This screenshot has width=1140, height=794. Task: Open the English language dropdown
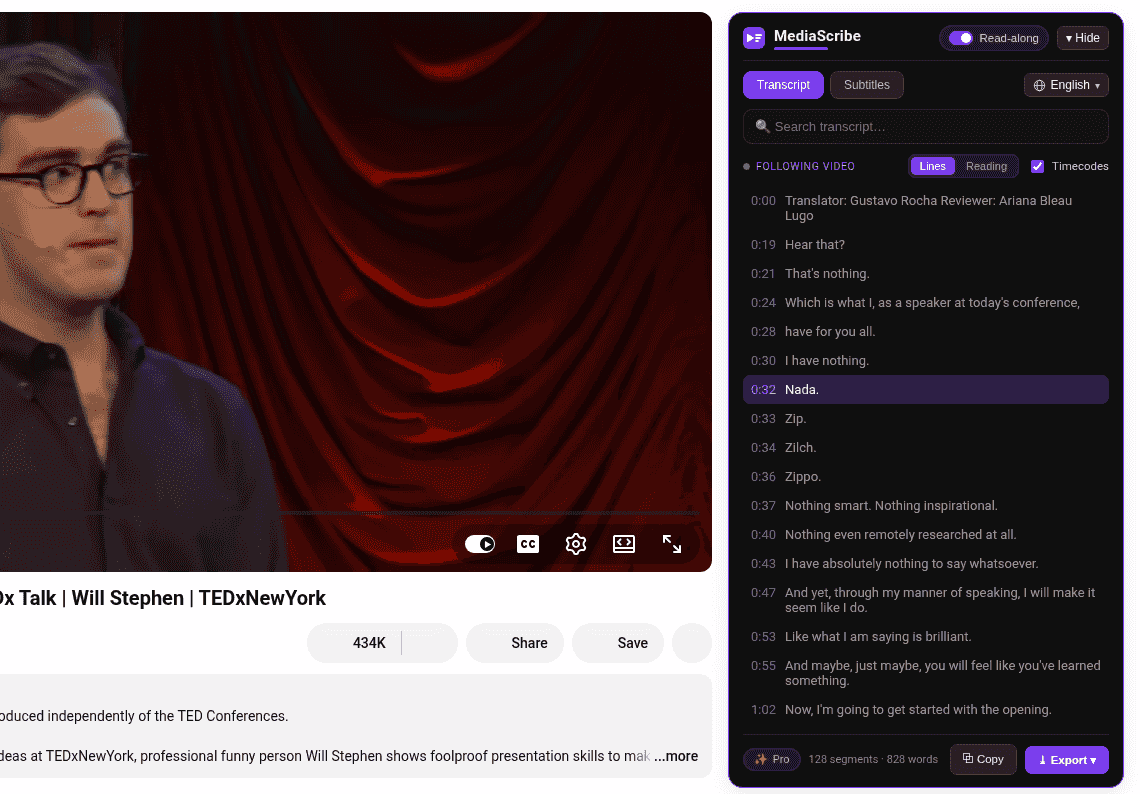tap(1066, 85)
